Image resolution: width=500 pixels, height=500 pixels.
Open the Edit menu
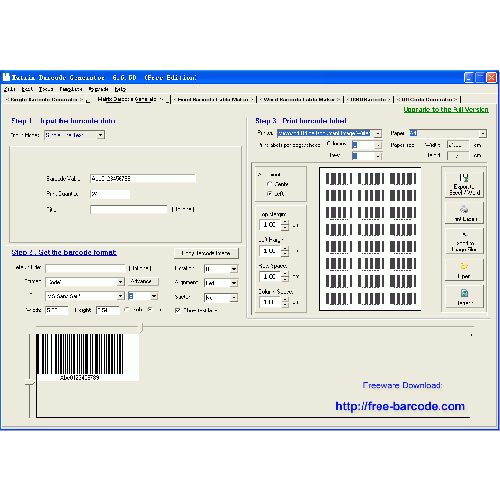[27, 89]
